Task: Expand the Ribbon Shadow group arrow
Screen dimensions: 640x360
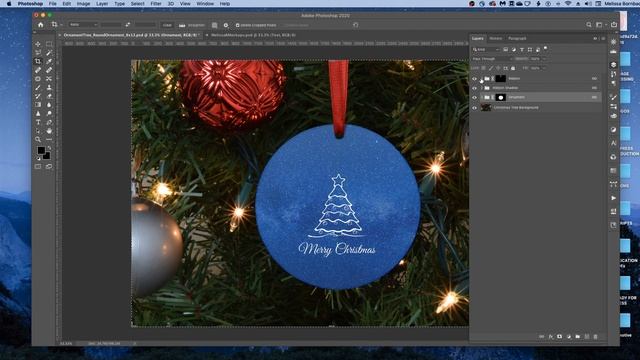Action: tap(482, 88)
